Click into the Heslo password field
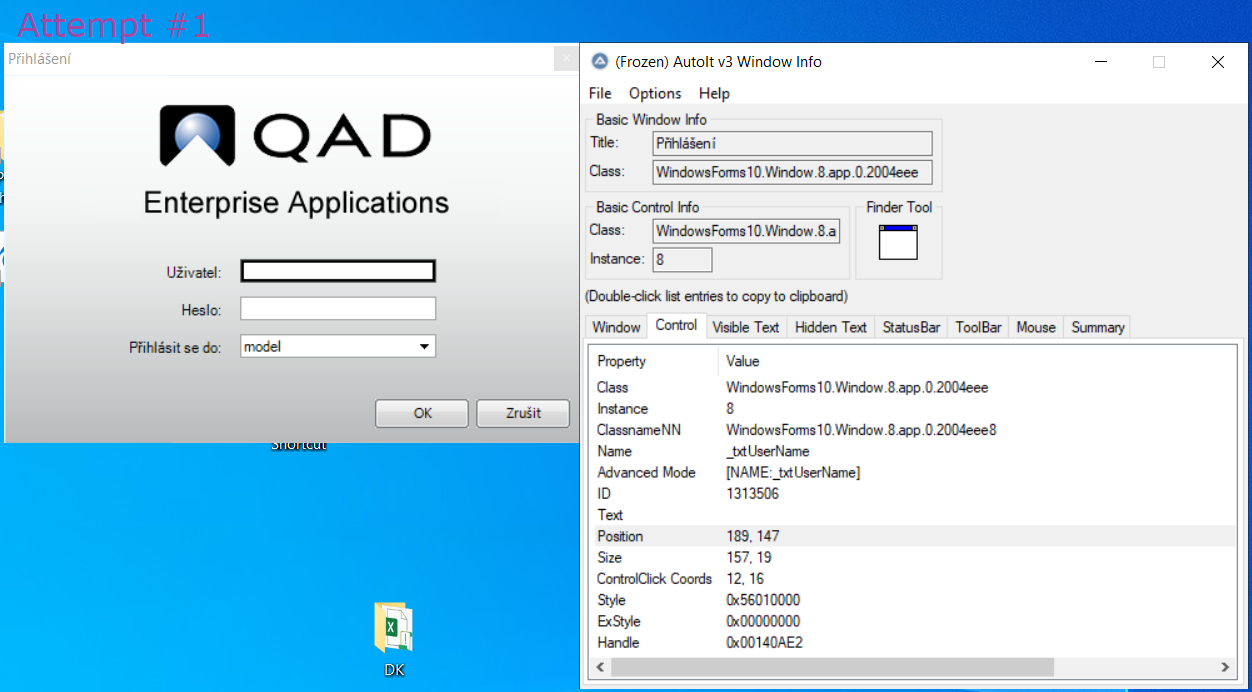The height and width of the screenshot is (692, 1252). point(338,309)
